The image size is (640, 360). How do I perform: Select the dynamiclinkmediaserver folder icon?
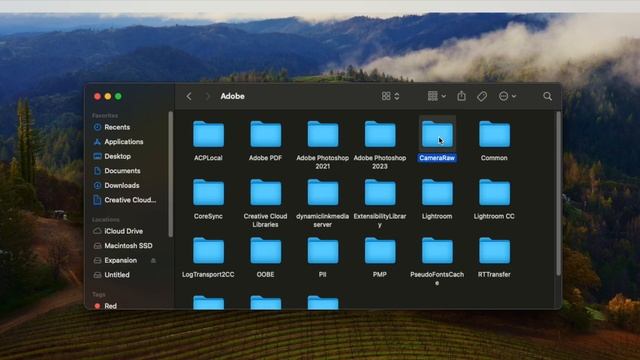pos(323,192)
